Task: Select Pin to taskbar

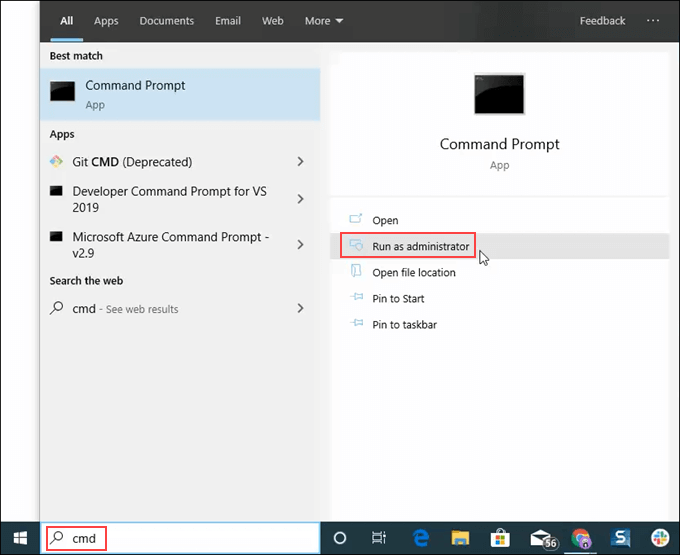Action: point(499,324)
